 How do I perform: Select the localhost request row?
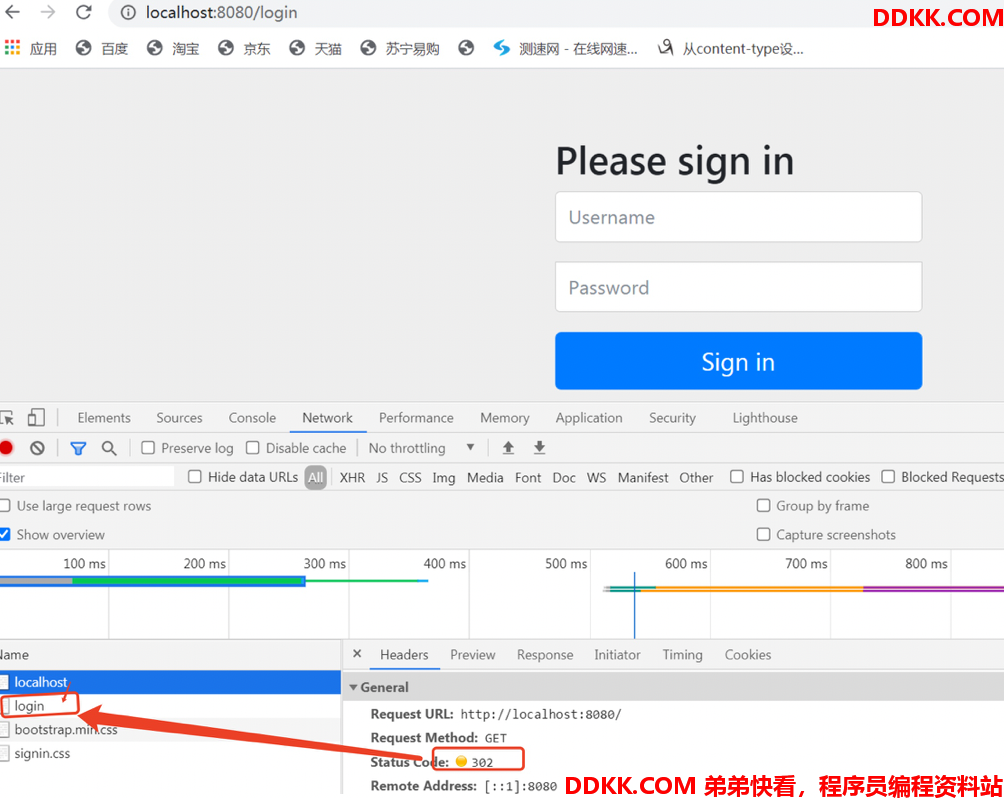click(x=170, y=682)
